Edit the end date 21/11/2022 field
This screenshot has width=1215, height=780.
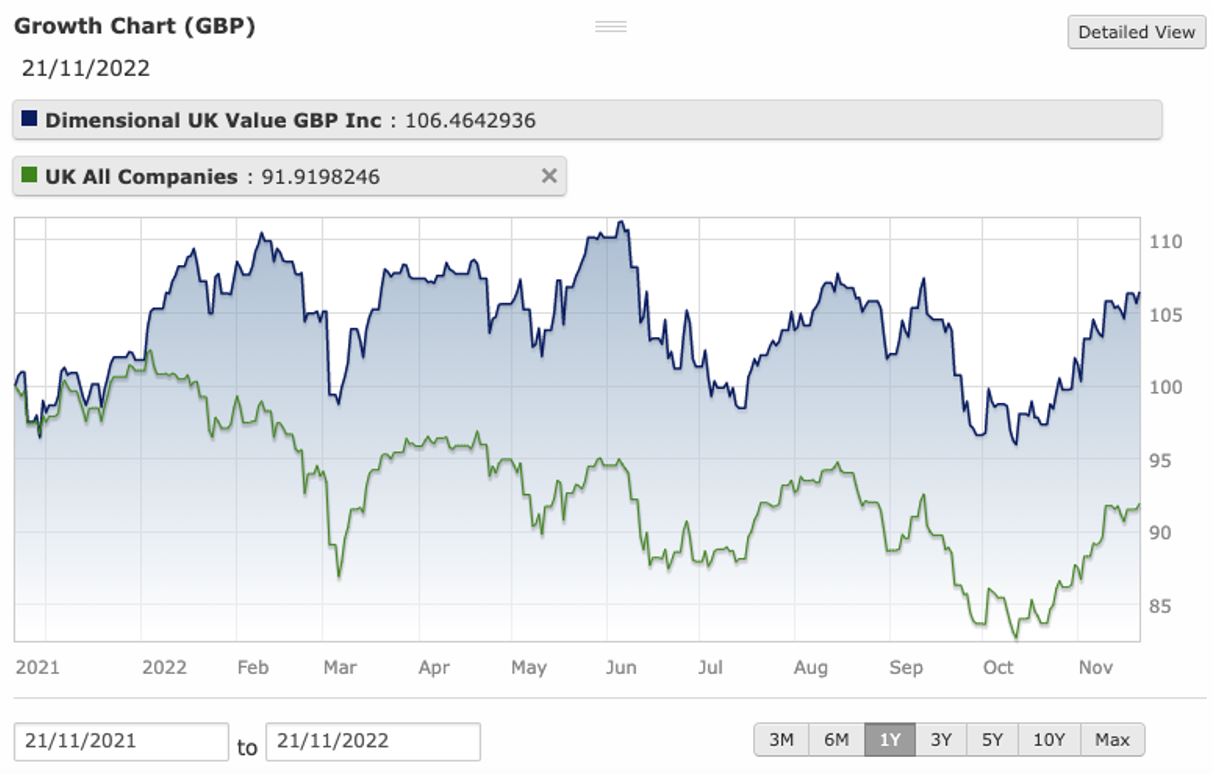[373, 742]
